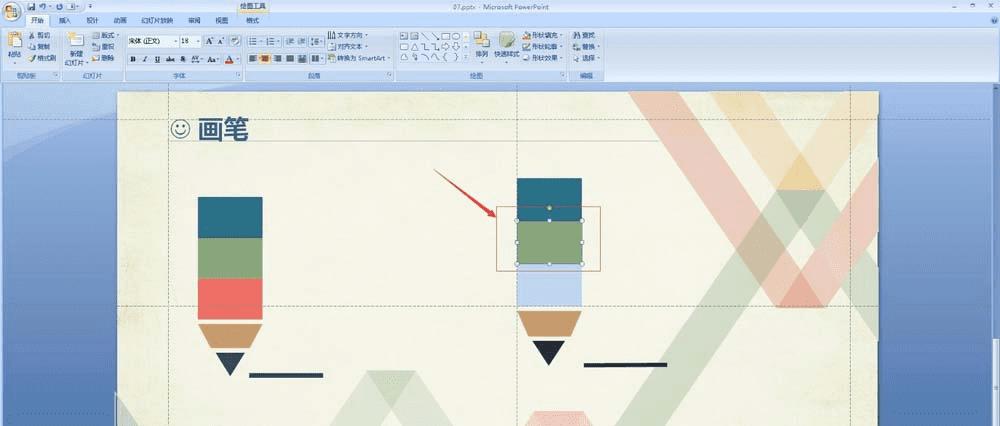
Task: Open the font size 18 dropdown
Action: coord(198,41)
